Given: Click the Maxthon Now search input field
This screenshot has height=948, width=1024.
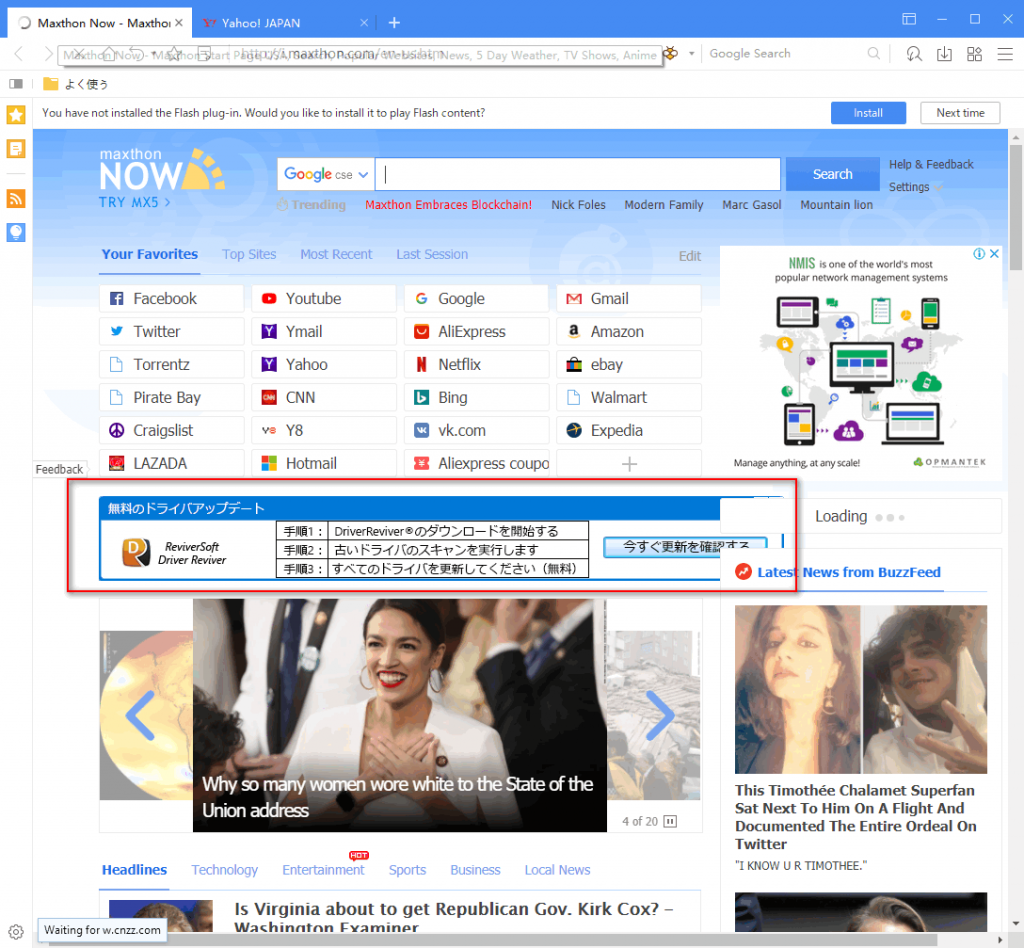Looking at the screenshot, I should click(580, 174).
